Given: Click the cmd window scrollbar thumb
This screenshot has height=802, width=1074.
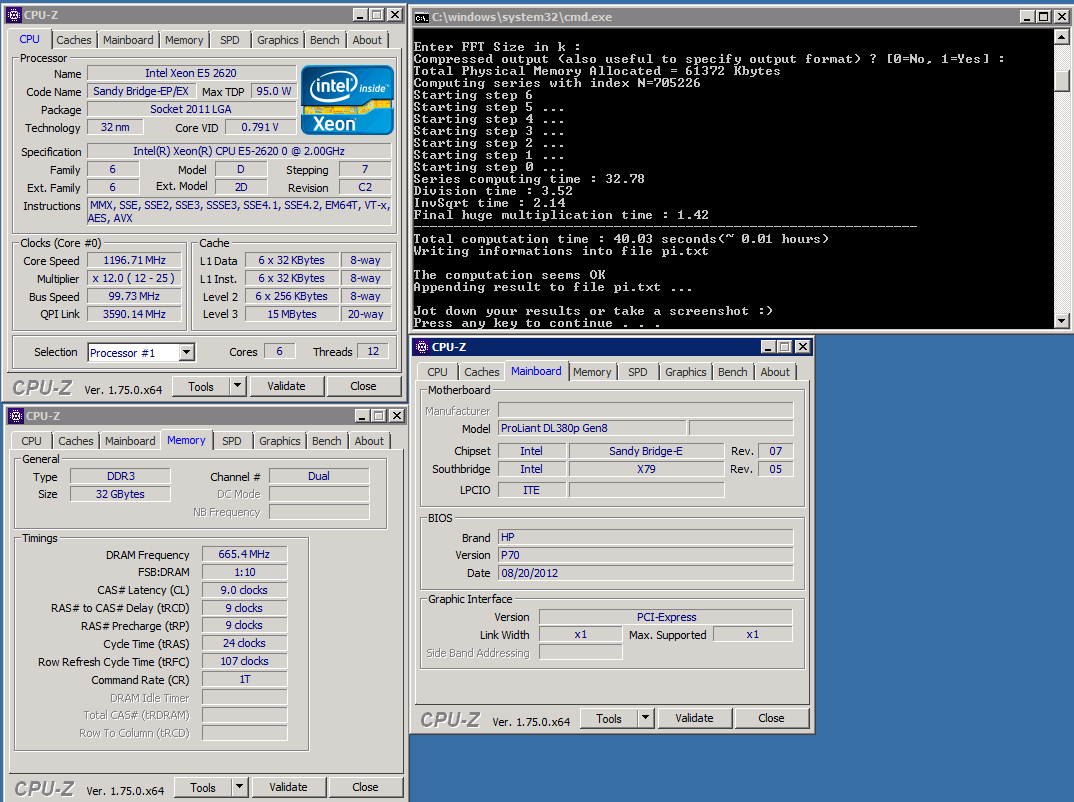Looking at the screenshot, I should (x=1062, y=81).
